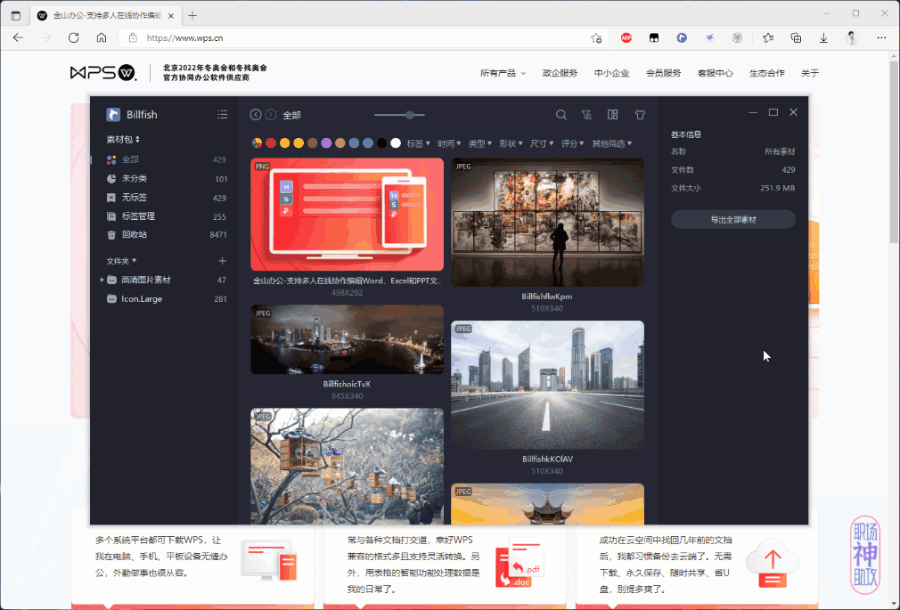The height and width of the screenshot is (610, 900).
Task: Open Edge settings and more menu
Action: click(x=882, y=38)
